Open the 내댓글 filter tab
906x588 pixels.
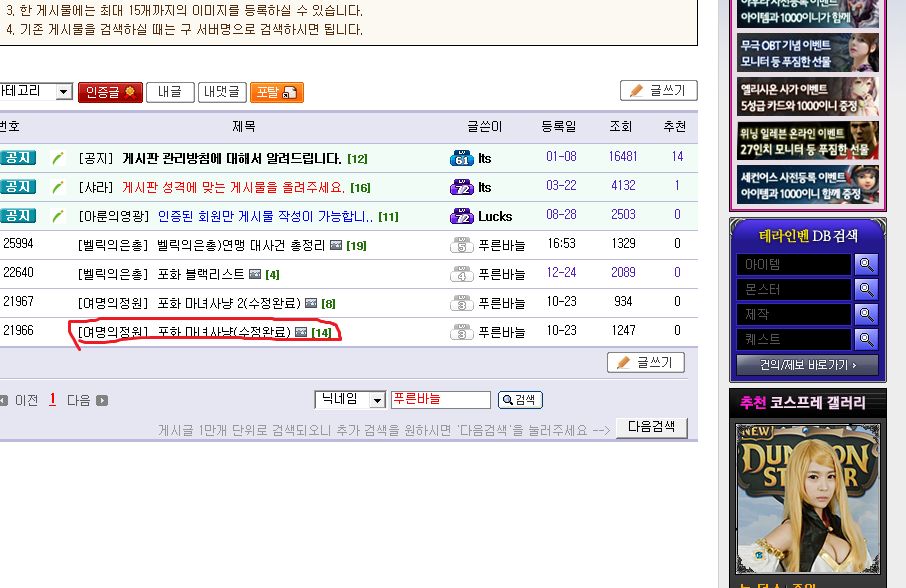point(222,92)
